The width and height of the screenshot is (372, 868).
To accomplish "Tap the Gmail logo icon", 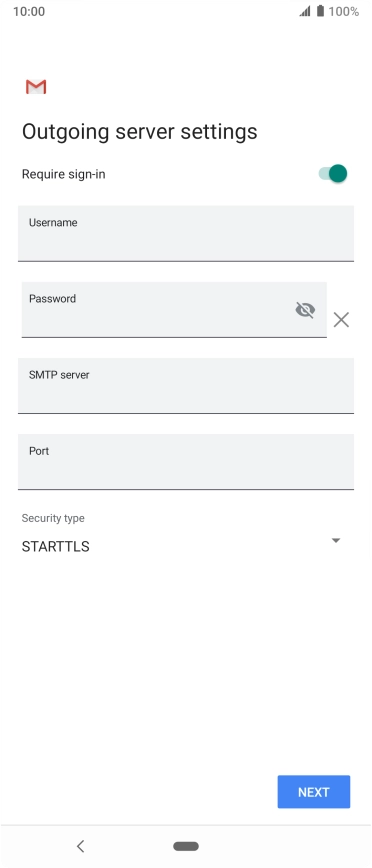I will [x=36, y=87].
